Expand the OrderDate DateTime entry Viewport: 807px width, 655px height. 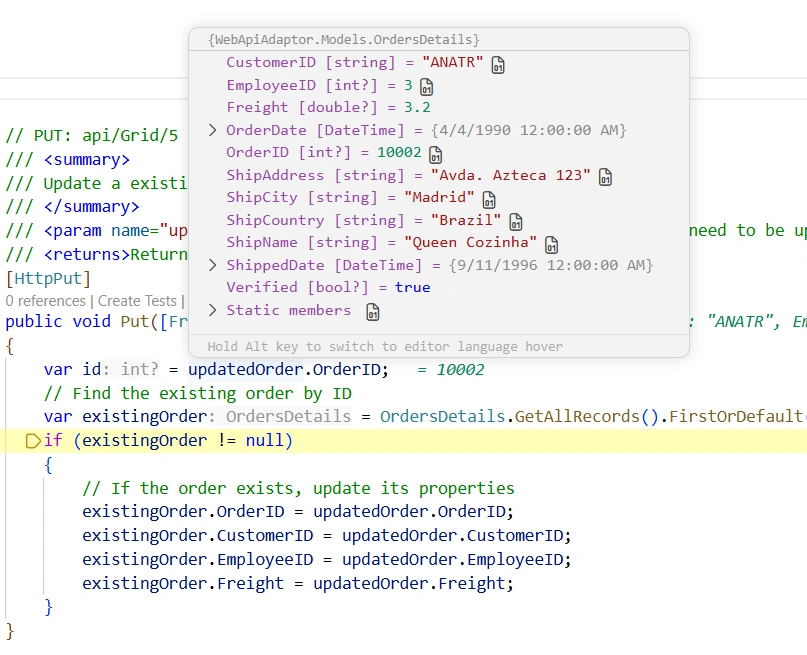[x=213, y=130]
